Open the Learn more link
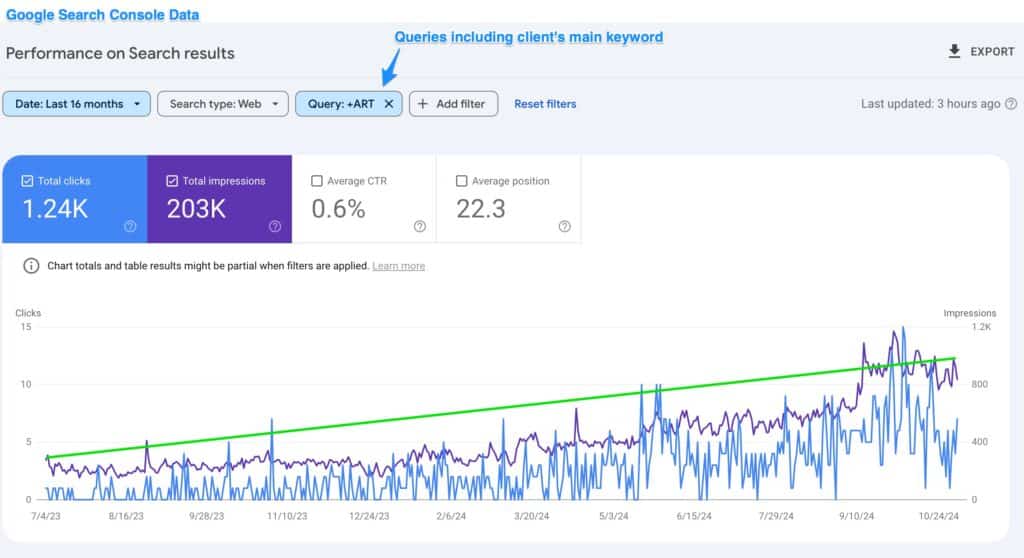 [x=398, y=266]
